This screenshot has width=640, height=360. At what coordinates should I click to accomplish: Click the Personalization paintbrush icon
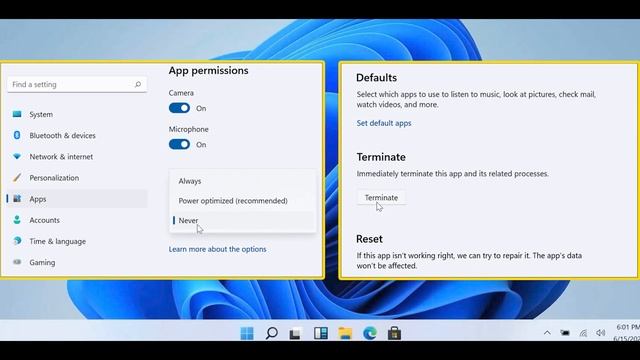click(17, 178)
